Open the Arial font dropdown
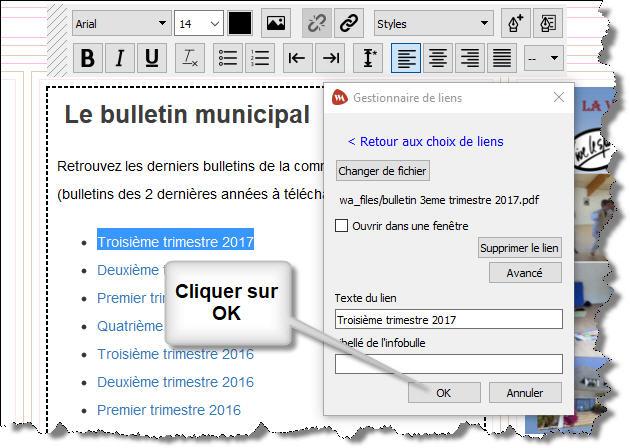 [122, 23]
